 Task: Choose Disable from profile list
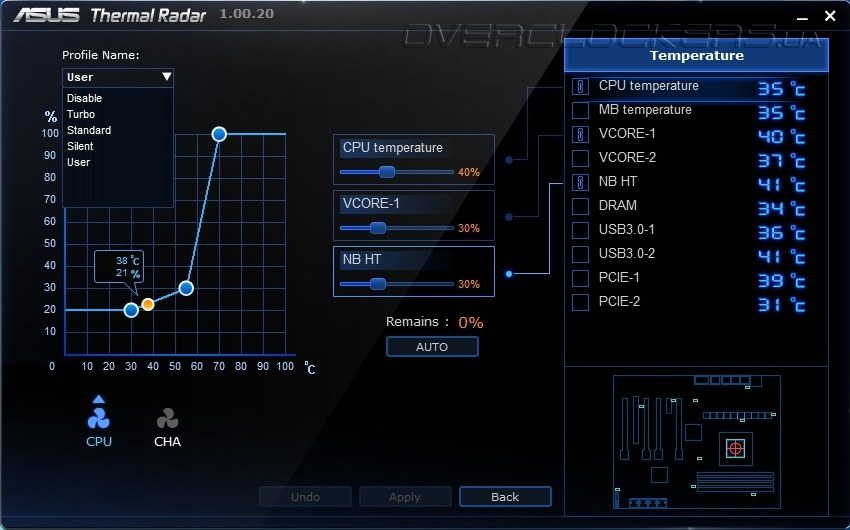click(84, 98)
